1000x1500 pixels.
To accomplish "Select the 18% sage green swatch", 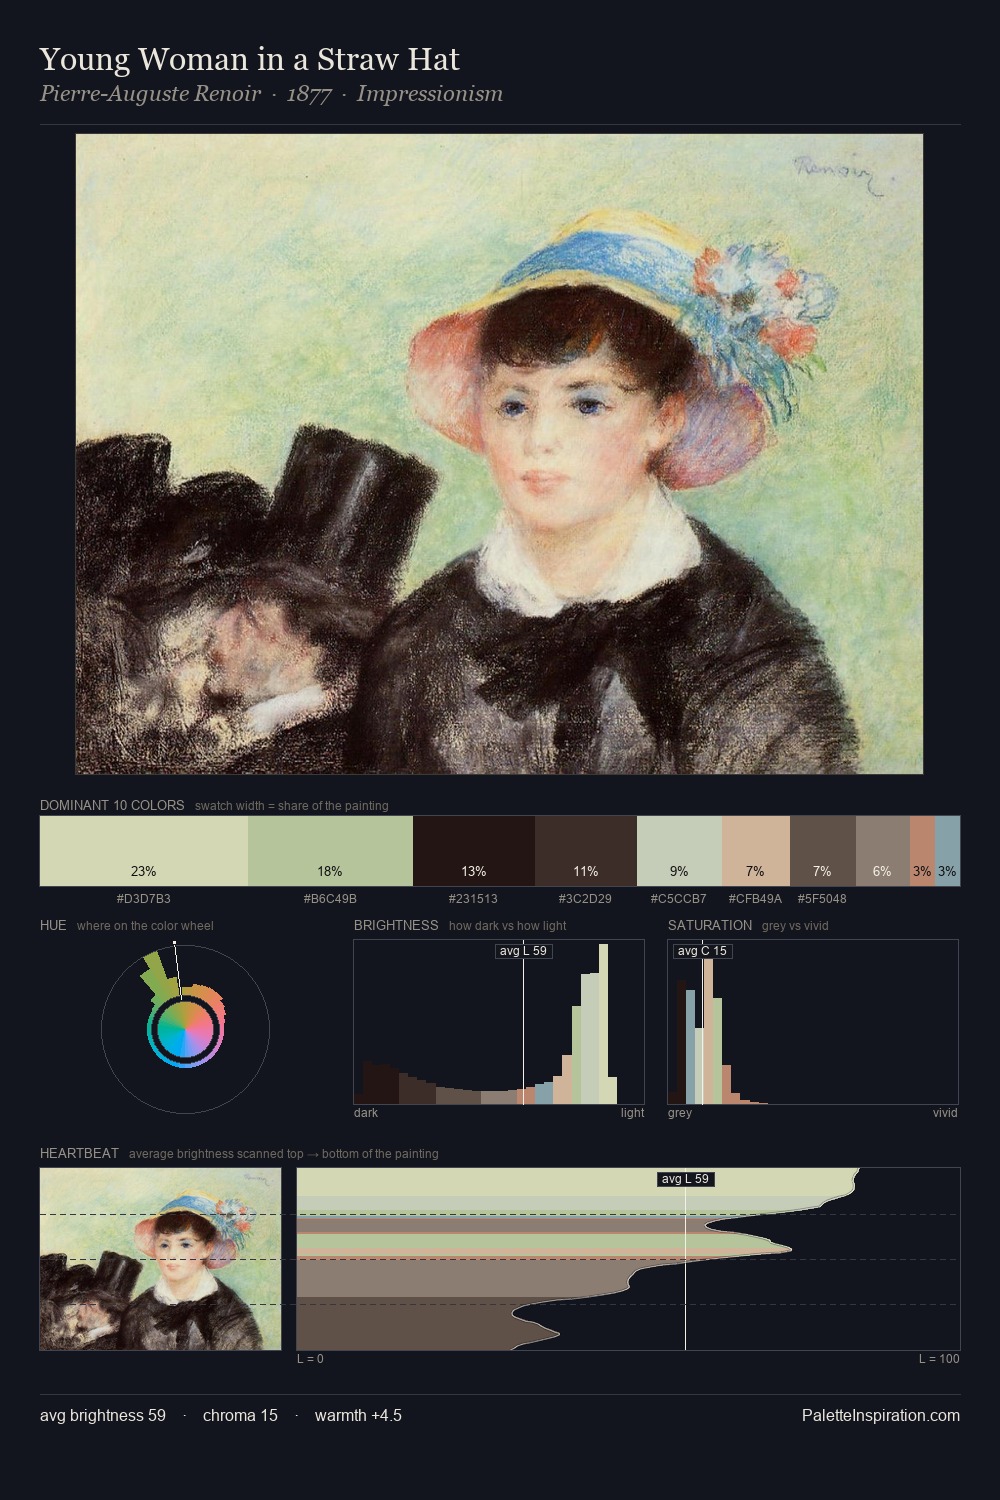I will pos(330,851).
